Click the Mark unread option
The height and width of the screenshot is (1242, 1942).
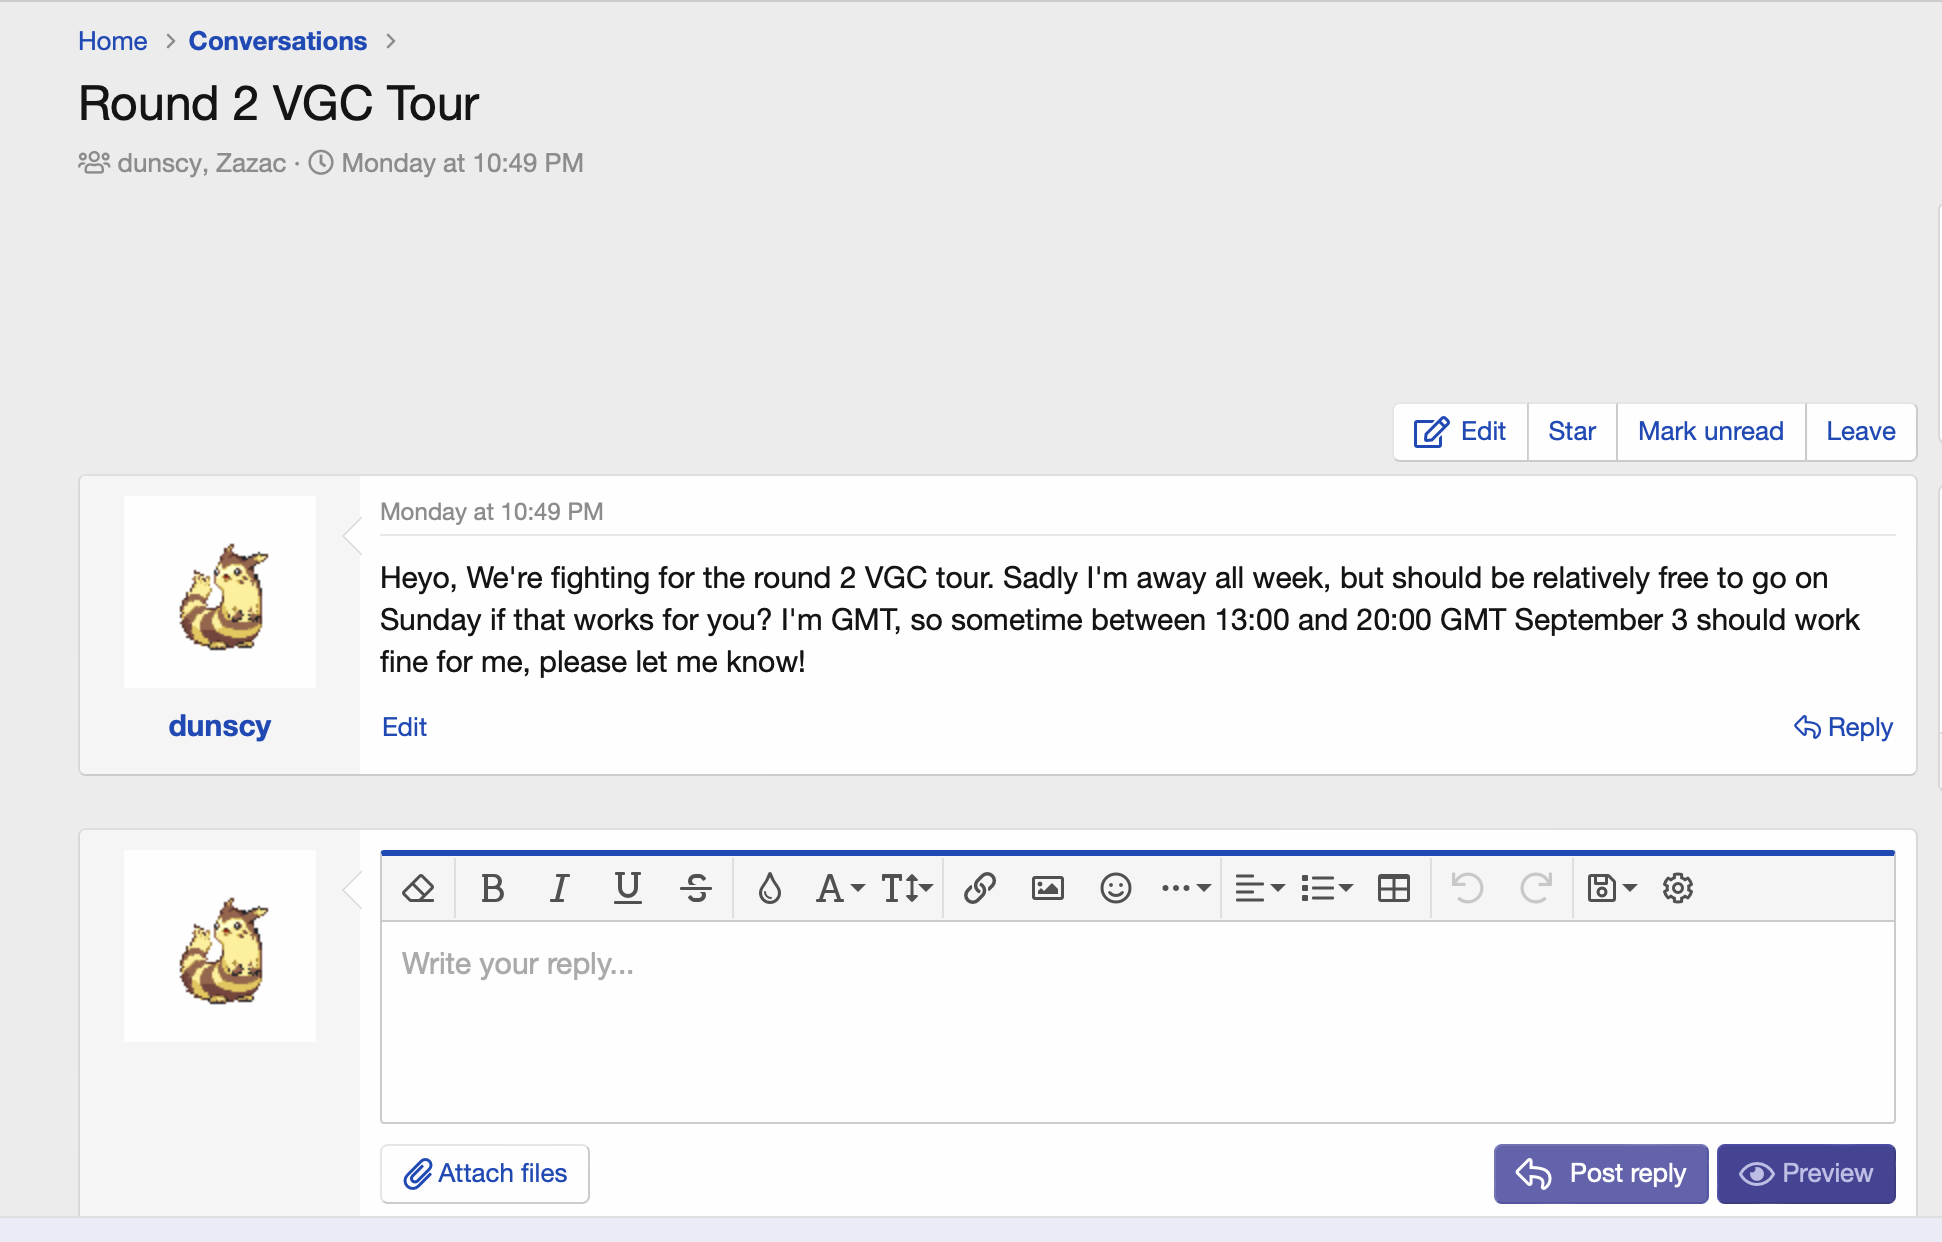(1710, 432)
